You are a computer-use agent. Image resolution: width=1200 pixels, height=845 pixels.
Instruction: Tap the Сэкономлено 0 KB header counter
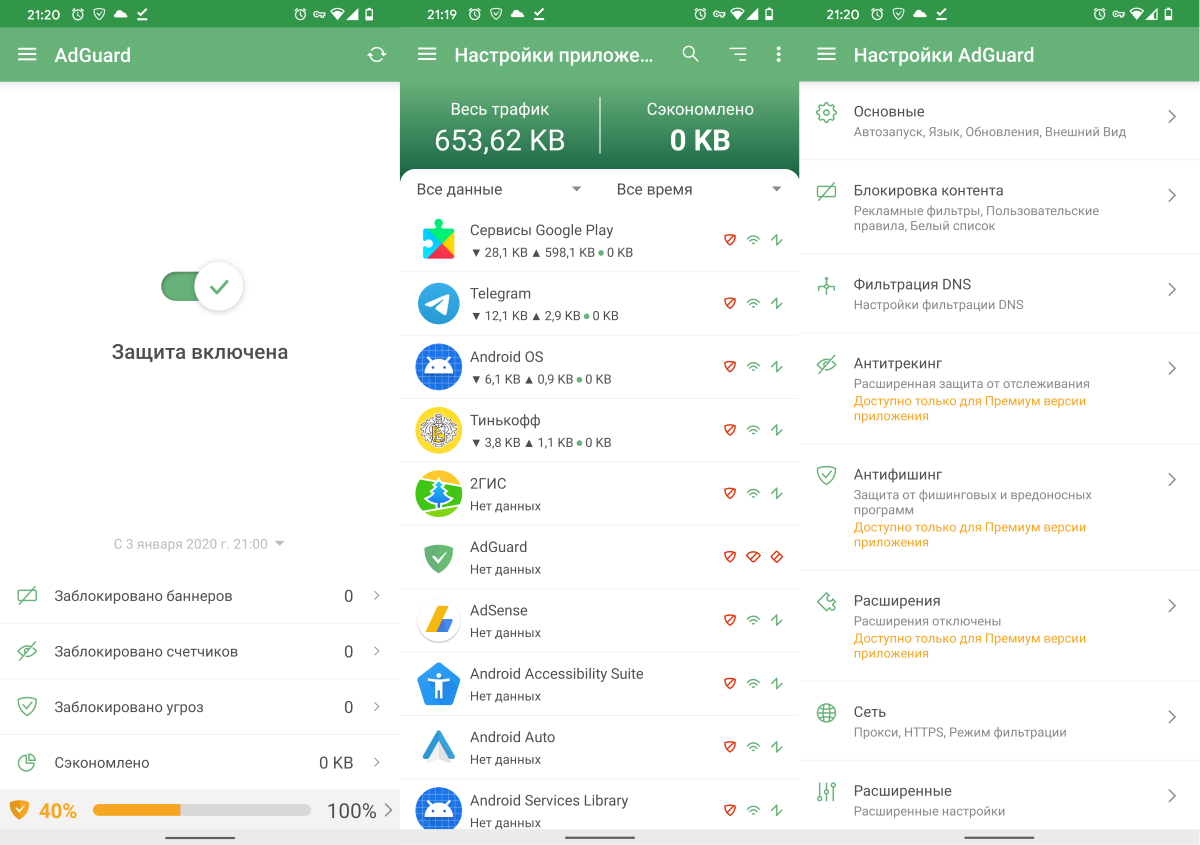pos(700,127)
